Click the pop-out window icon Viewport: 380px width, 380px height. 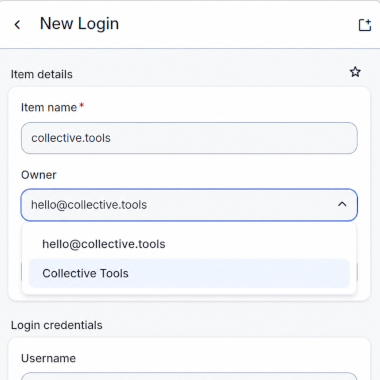coord(365,25)
